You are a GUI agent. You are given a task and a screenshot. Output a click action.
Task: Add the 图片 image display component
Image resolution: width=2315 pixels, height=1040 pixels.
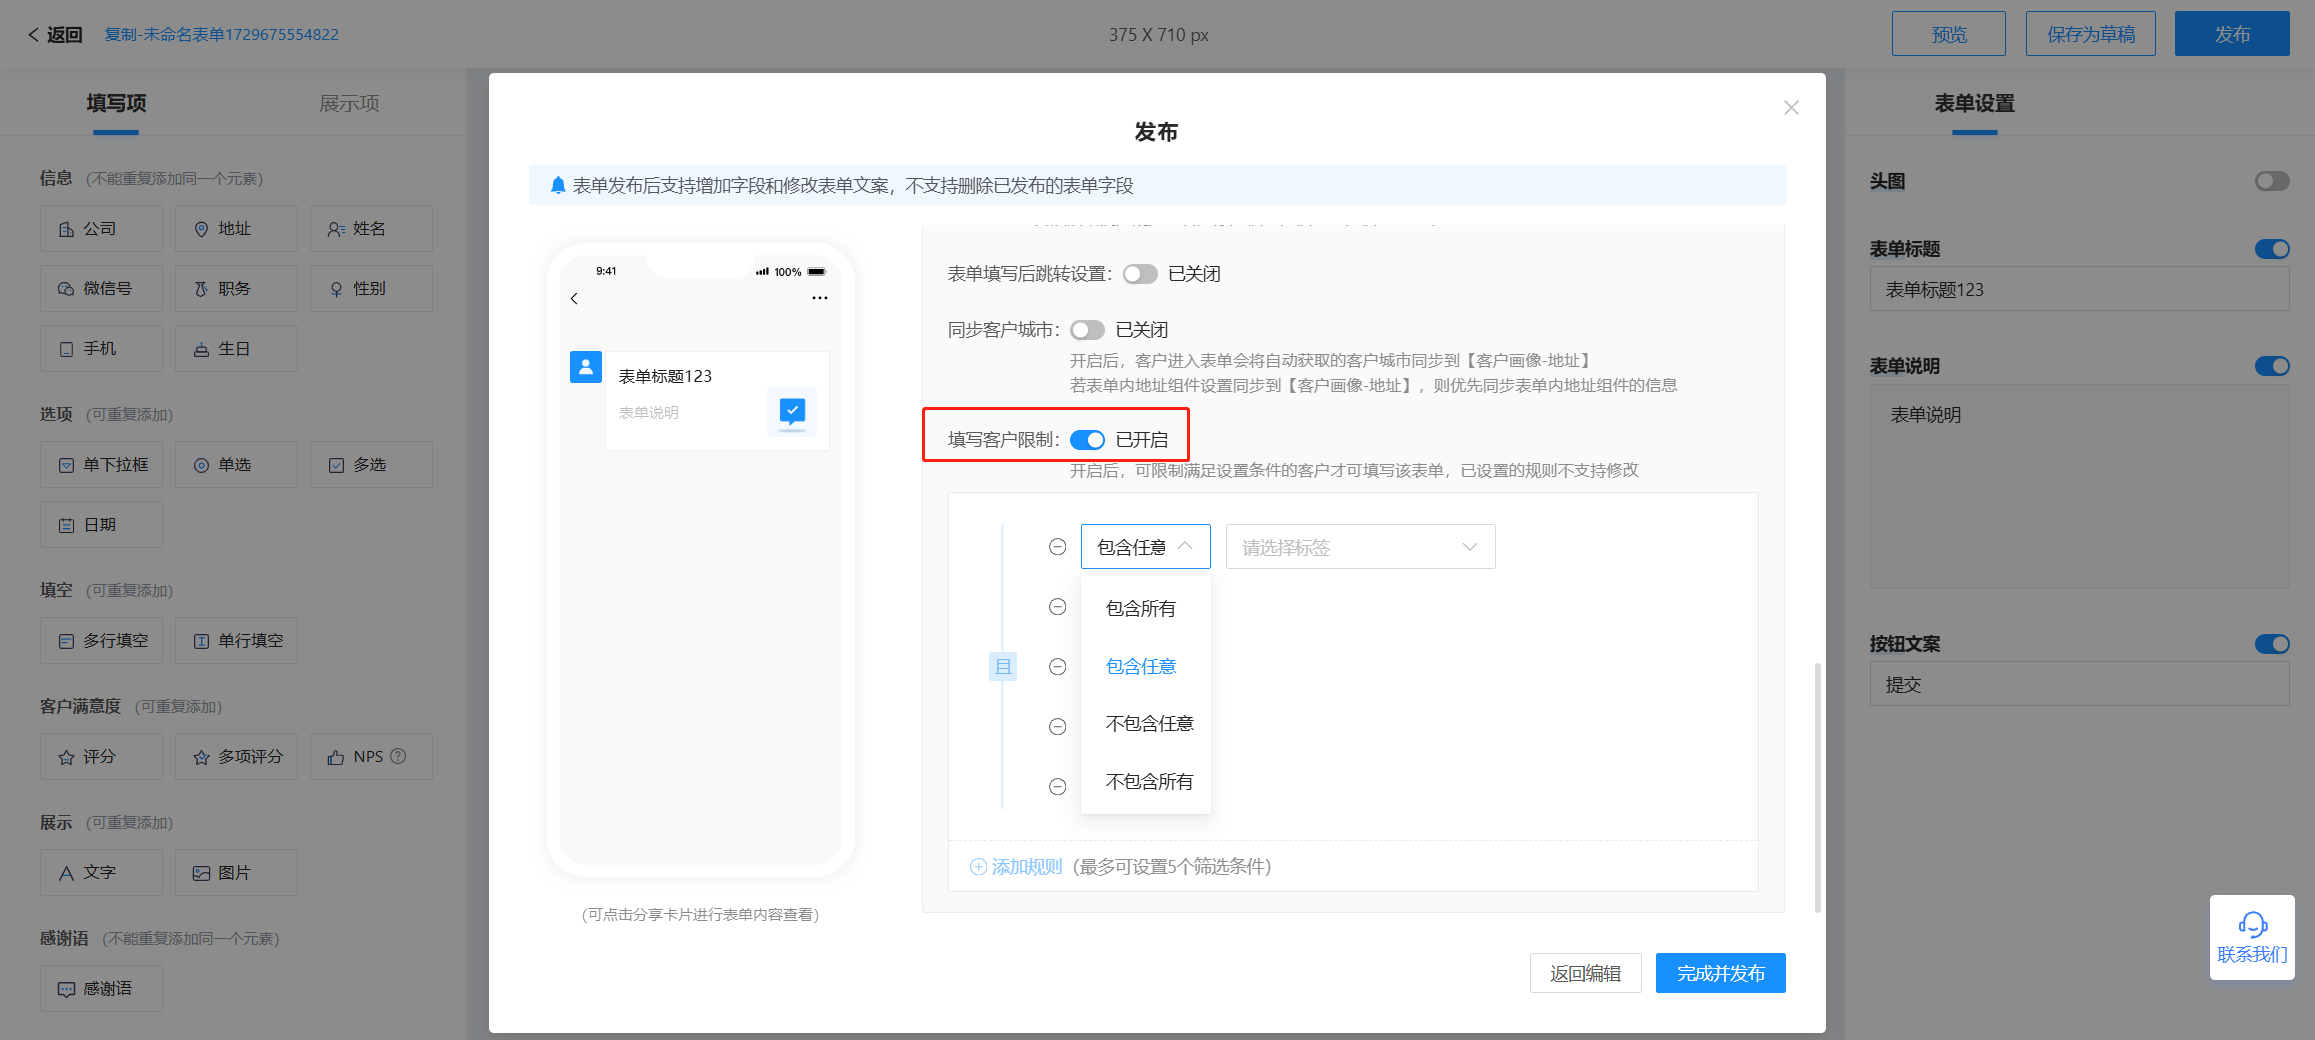[x=236, y=873]
